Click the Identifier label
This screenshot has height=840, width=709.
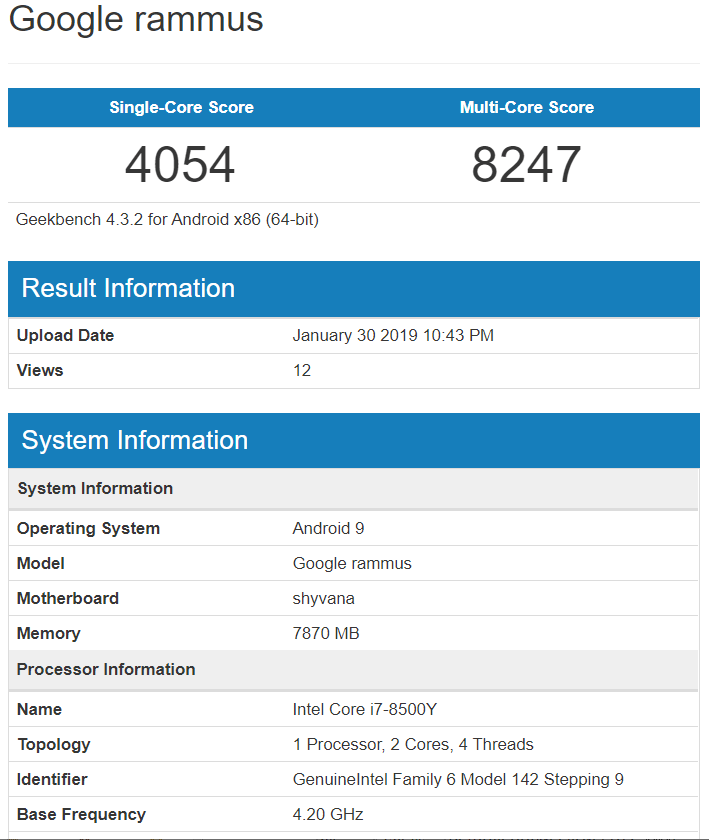(x=52, y=779)
